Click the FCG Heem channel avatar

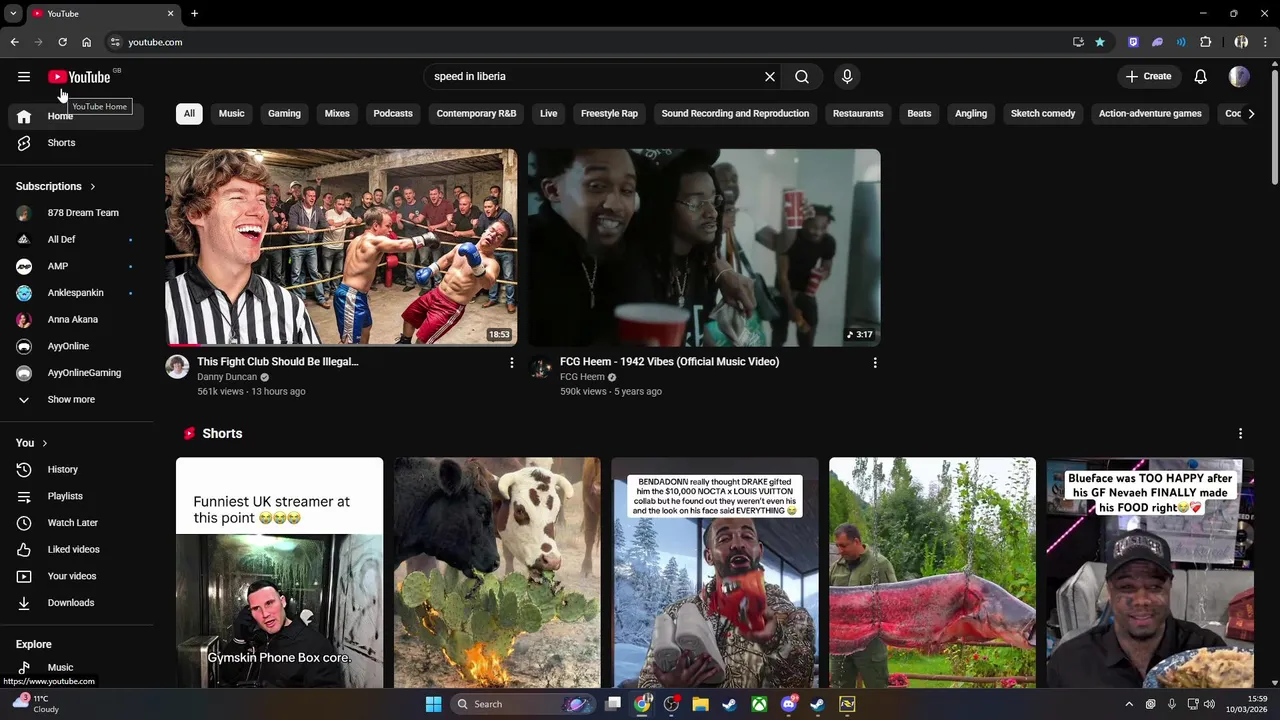[540, 366]
